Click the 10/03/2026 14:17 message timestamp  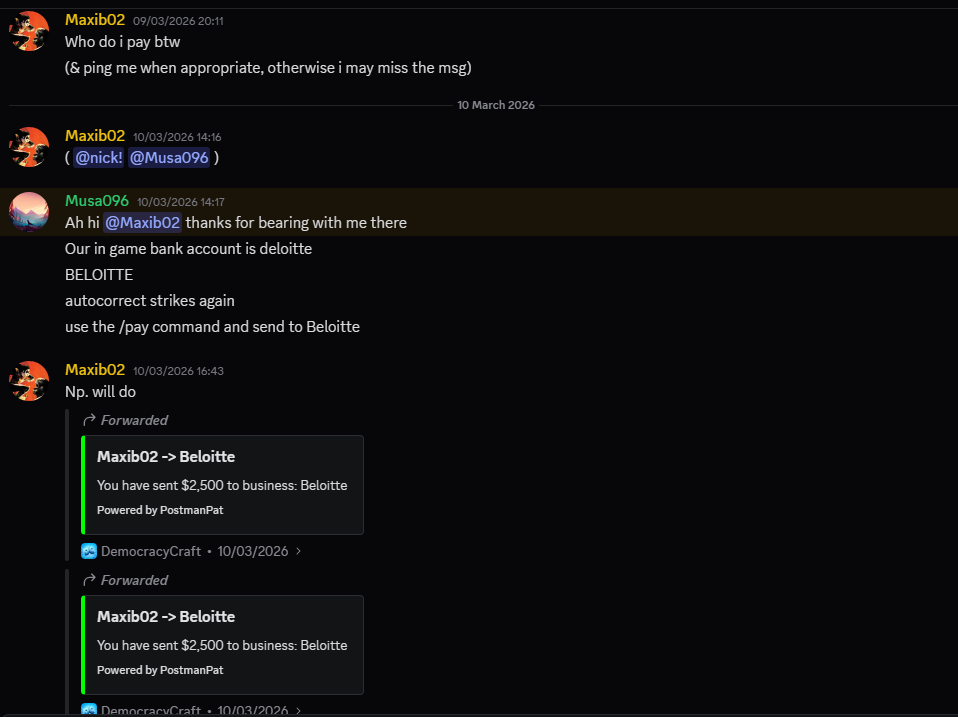181,202
